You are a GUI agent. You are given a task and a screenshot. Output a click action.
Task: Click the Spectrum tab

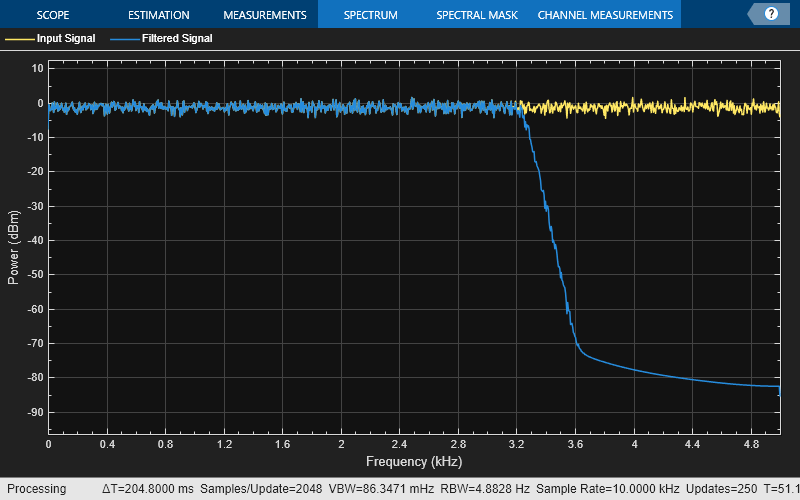(x=370, y=15)
